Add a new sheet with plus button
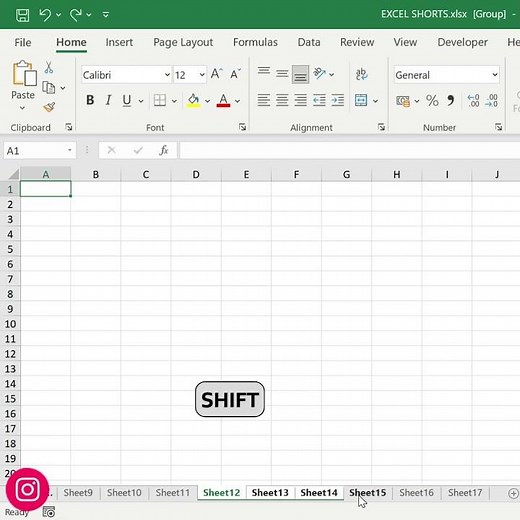This screenshot has width=520, height=520. (513, 493)
